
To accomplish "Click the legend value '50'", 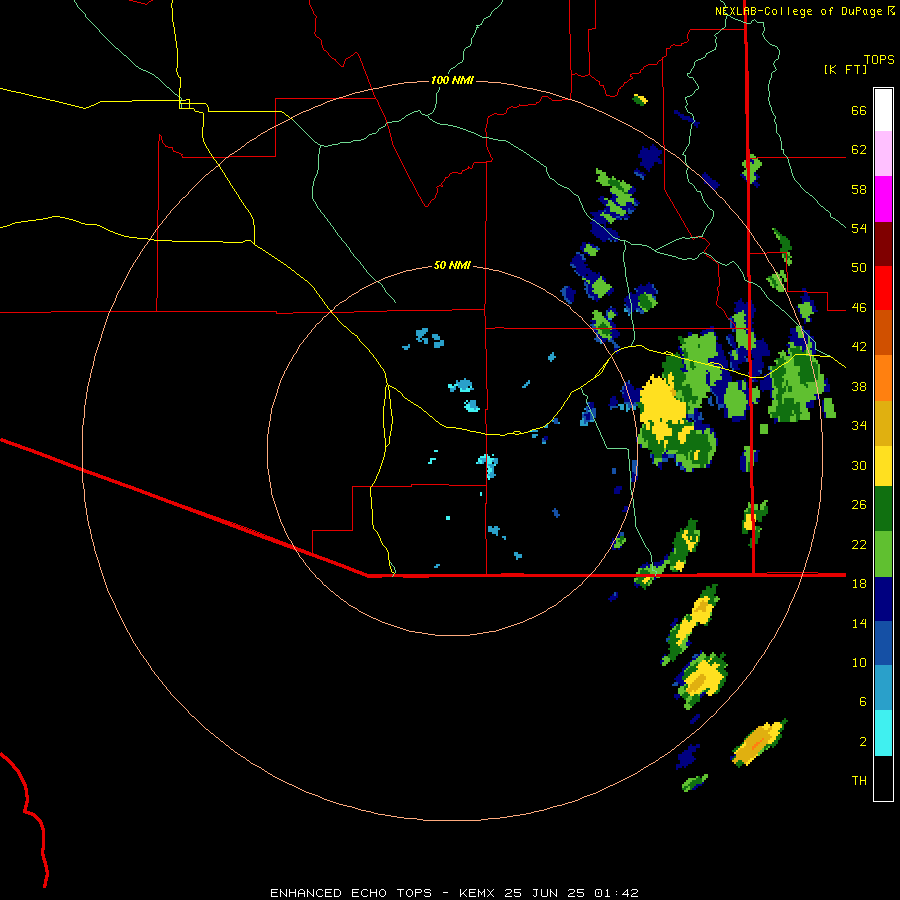I will point(859,268).
